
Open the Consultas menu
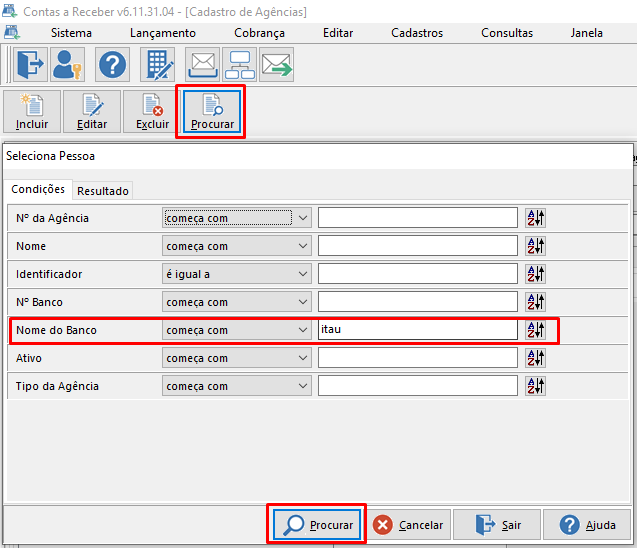(507, 33)
